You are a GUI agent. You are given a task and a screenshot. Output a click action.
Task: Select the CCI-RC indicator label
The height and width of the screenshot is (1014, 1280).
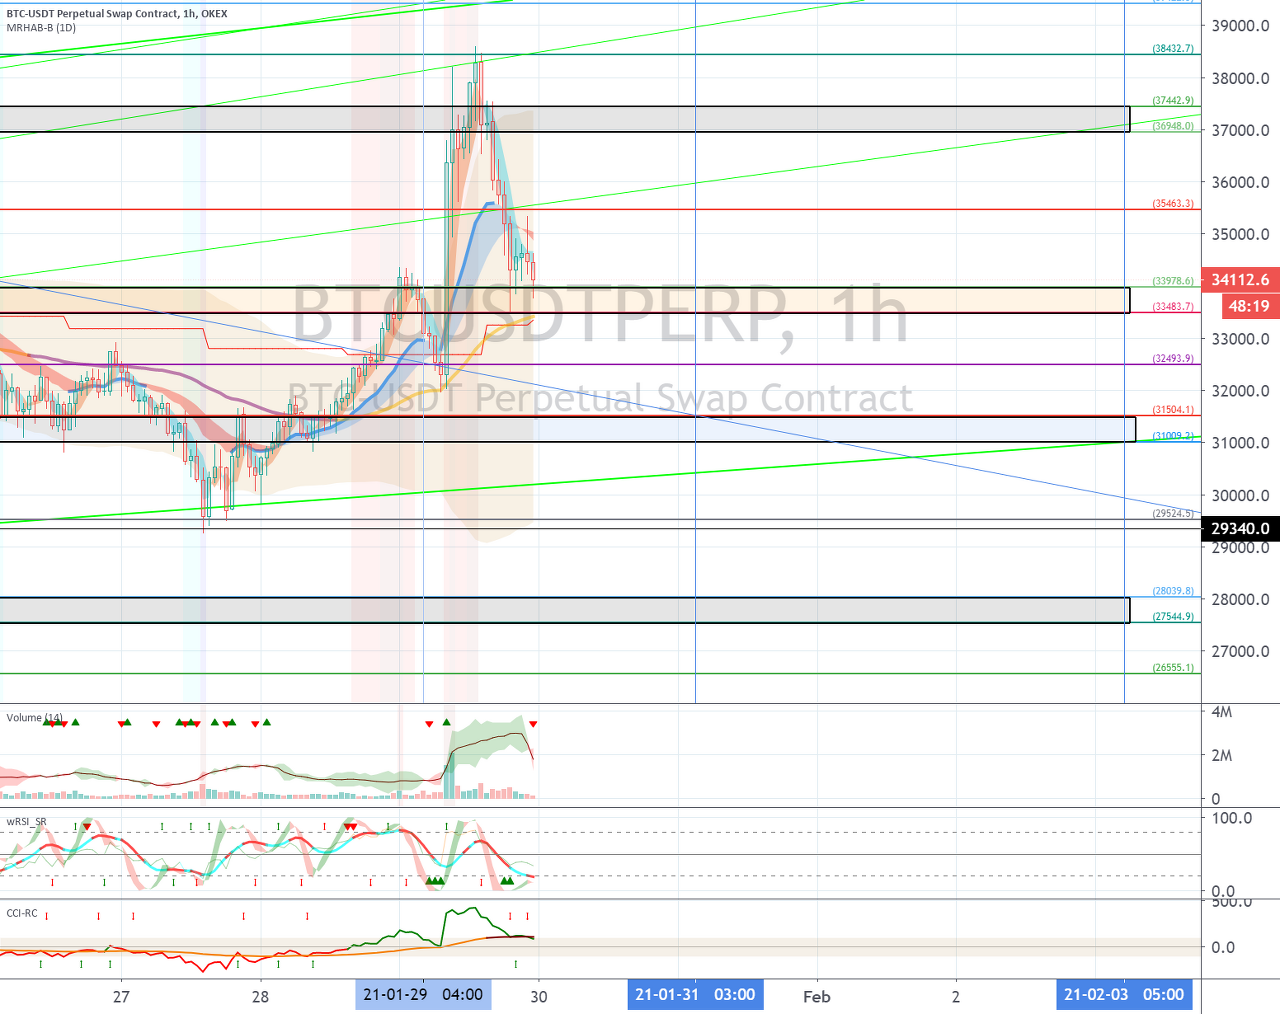pyautogui.click(x=22, y=913)
